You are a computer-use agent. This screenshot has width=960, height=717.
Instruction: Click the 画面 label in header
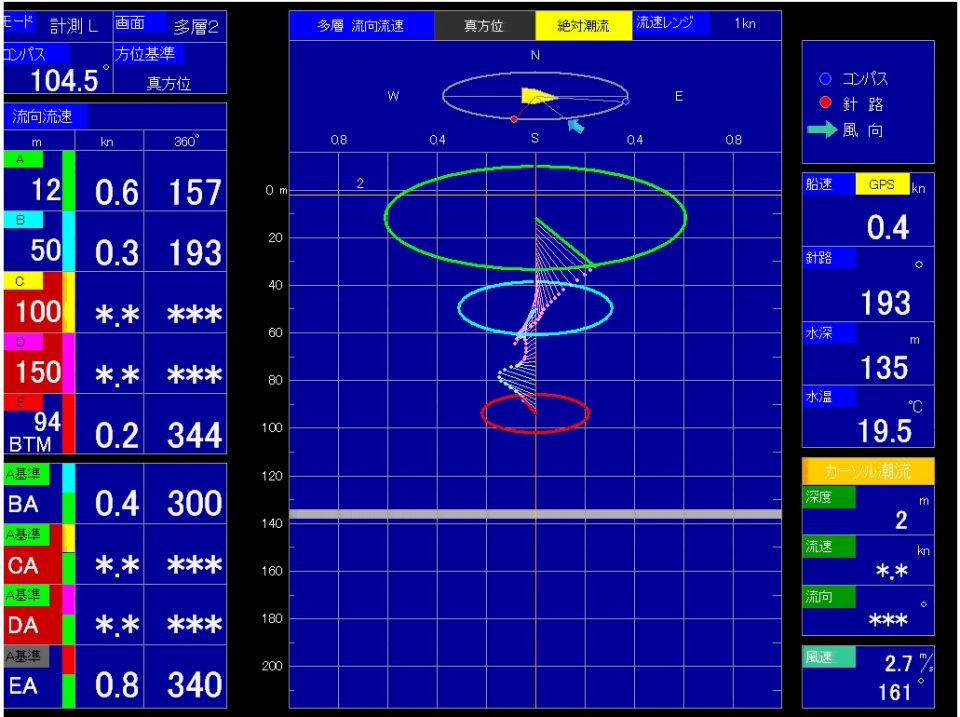point(140,23)
